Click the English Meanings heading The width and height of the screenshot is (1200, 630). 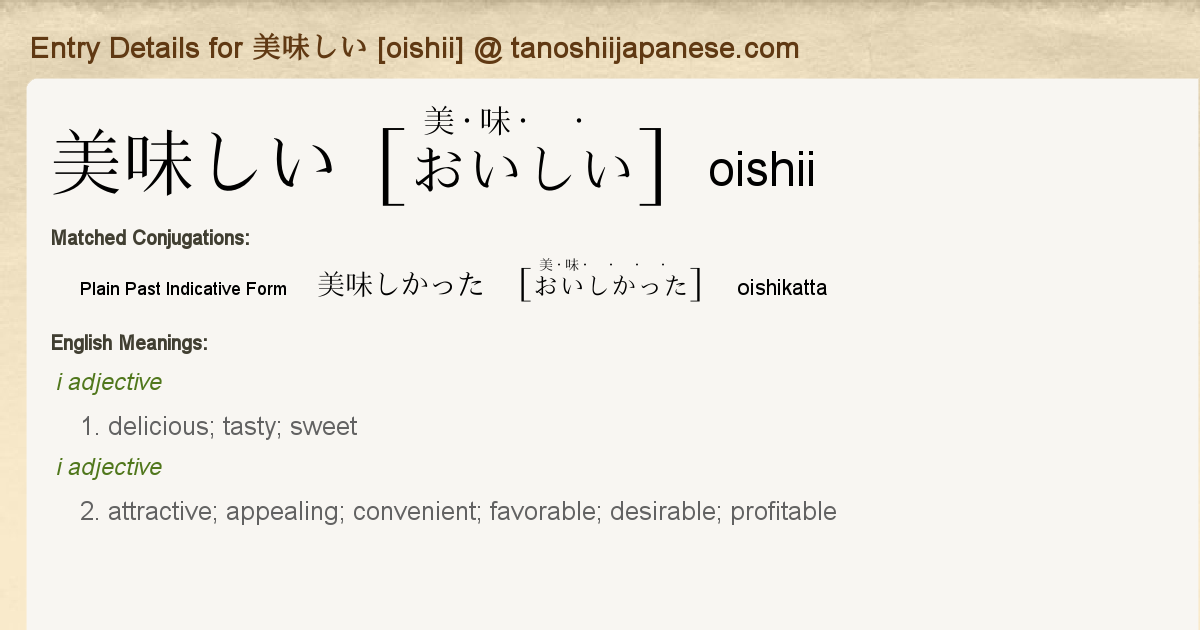pos(129,343)
